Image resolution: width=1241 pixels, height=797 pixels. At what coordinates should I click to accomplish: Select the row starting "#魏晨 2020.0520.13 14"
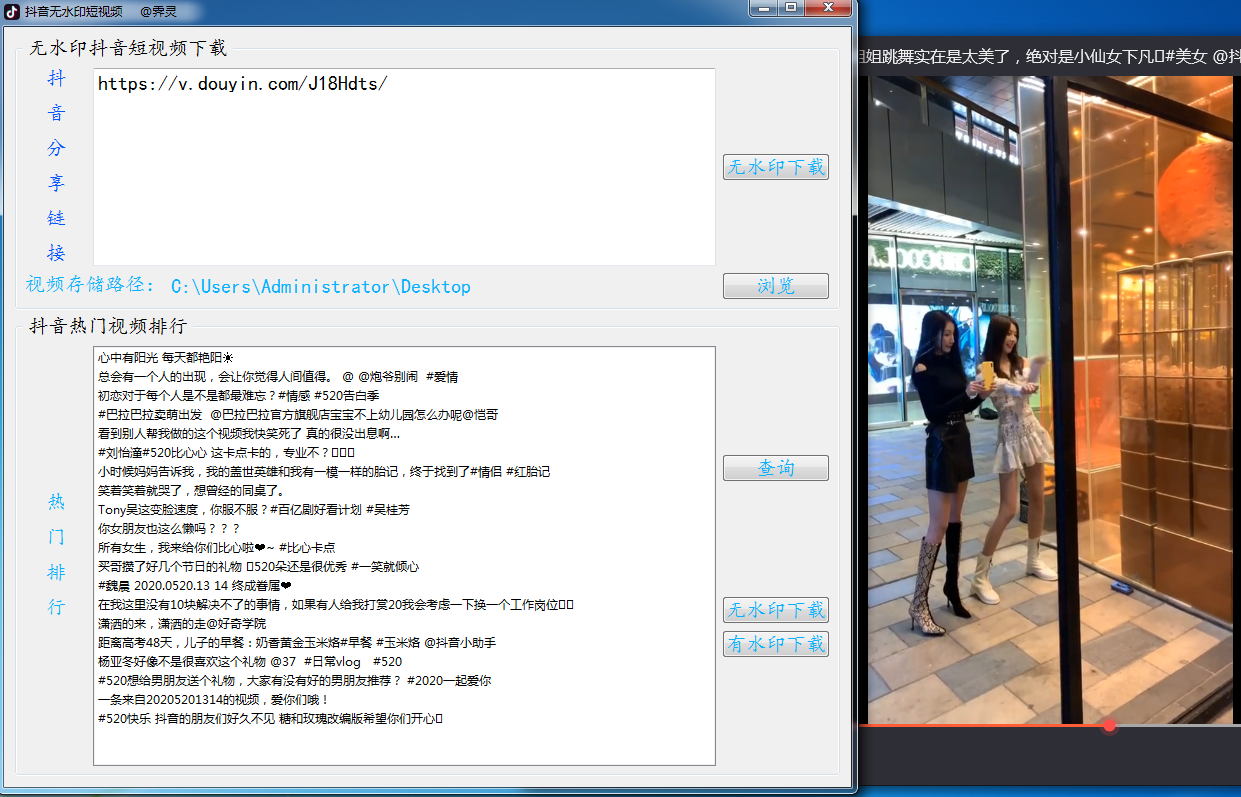[404, 585]
